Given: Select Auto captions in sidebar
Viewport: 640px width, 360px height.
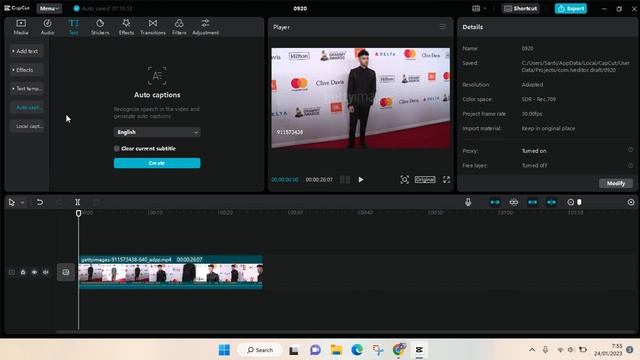Looking at the screenshot, I should point(27,107).
